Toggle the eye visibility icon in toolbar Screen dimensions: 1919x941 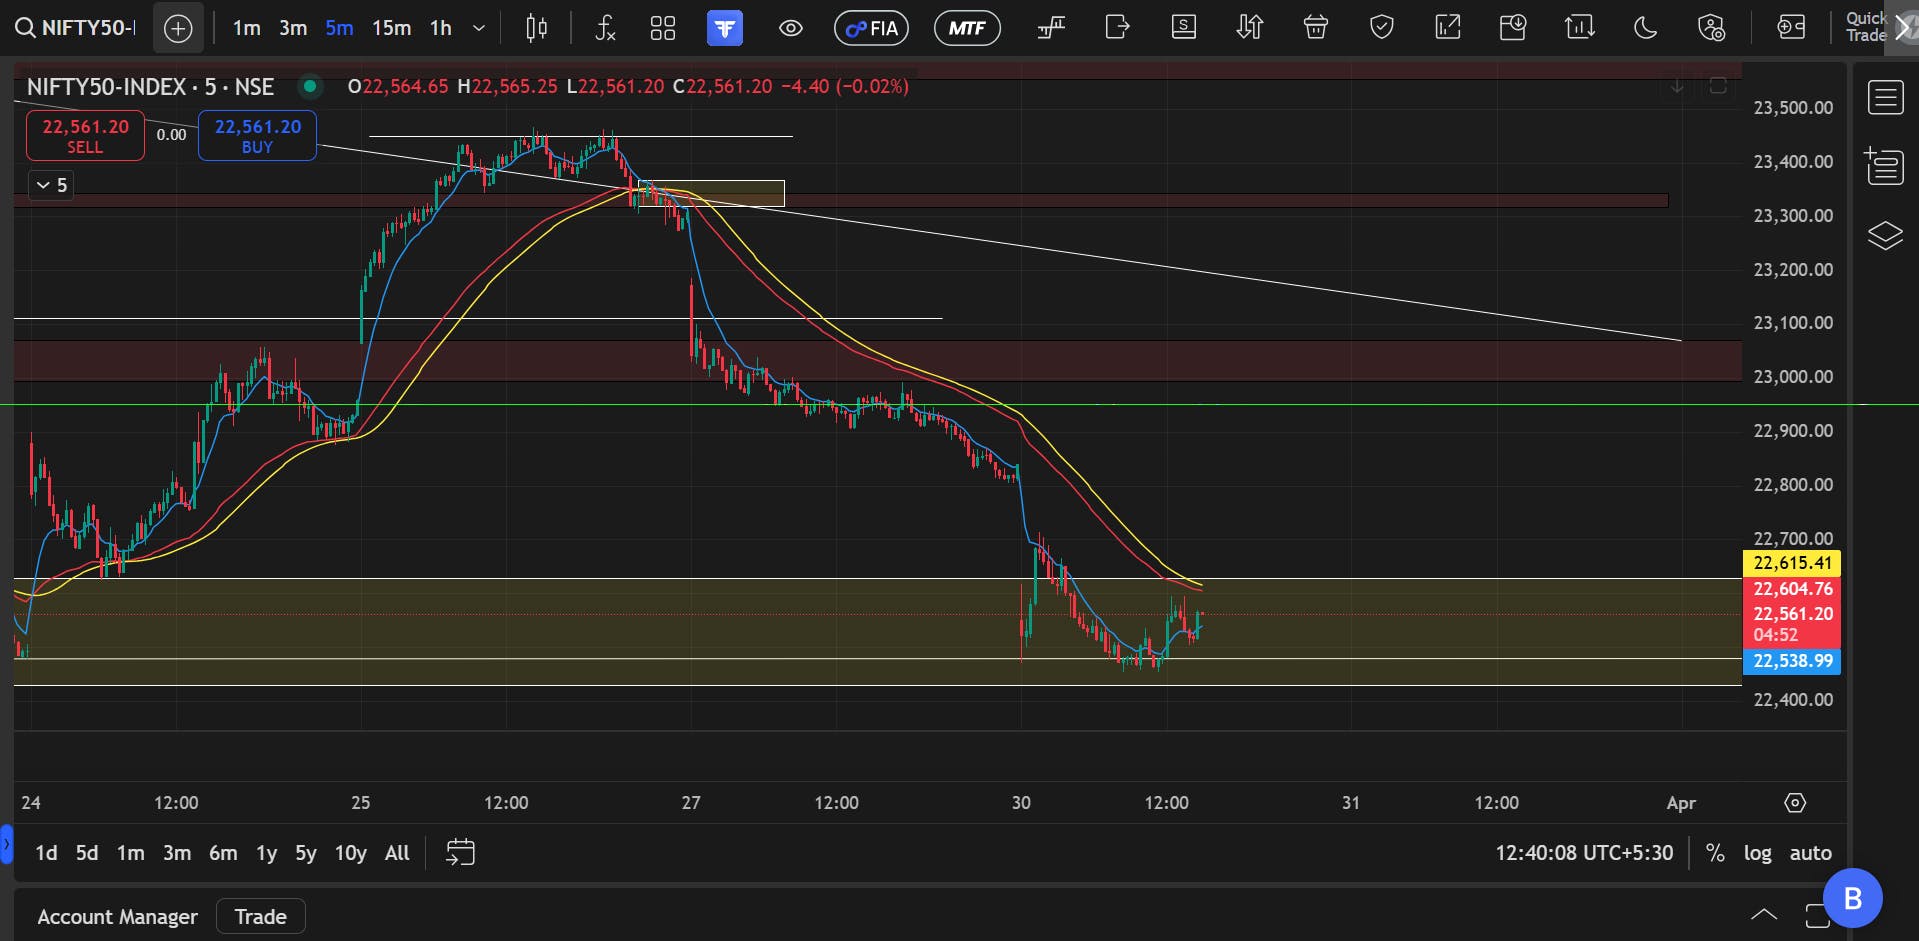pyautogui.click(x=791, y=28)
